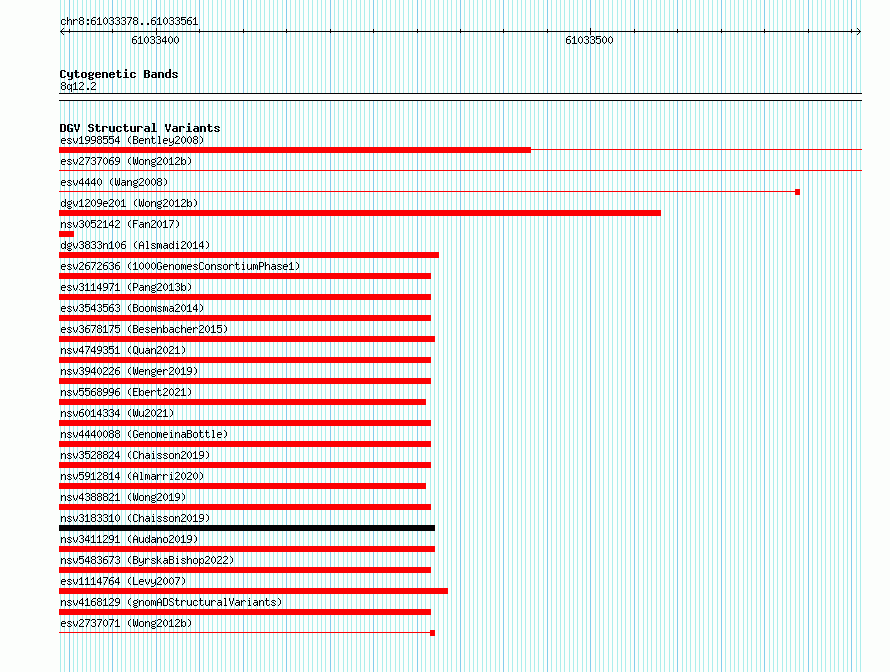
Task: Click esv2672636 (1000GenomesConsortiumPhase1) label
Action: (180, 266)
